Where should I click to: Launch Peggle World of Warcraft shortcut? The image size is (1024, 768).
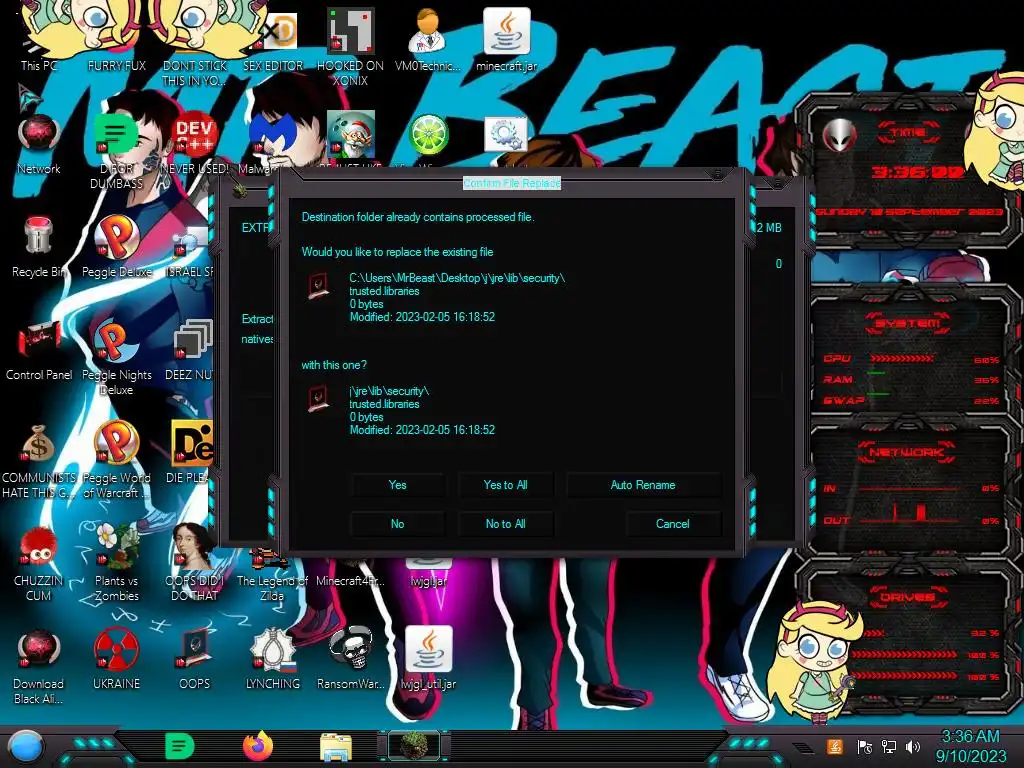(x=116, y=460)
